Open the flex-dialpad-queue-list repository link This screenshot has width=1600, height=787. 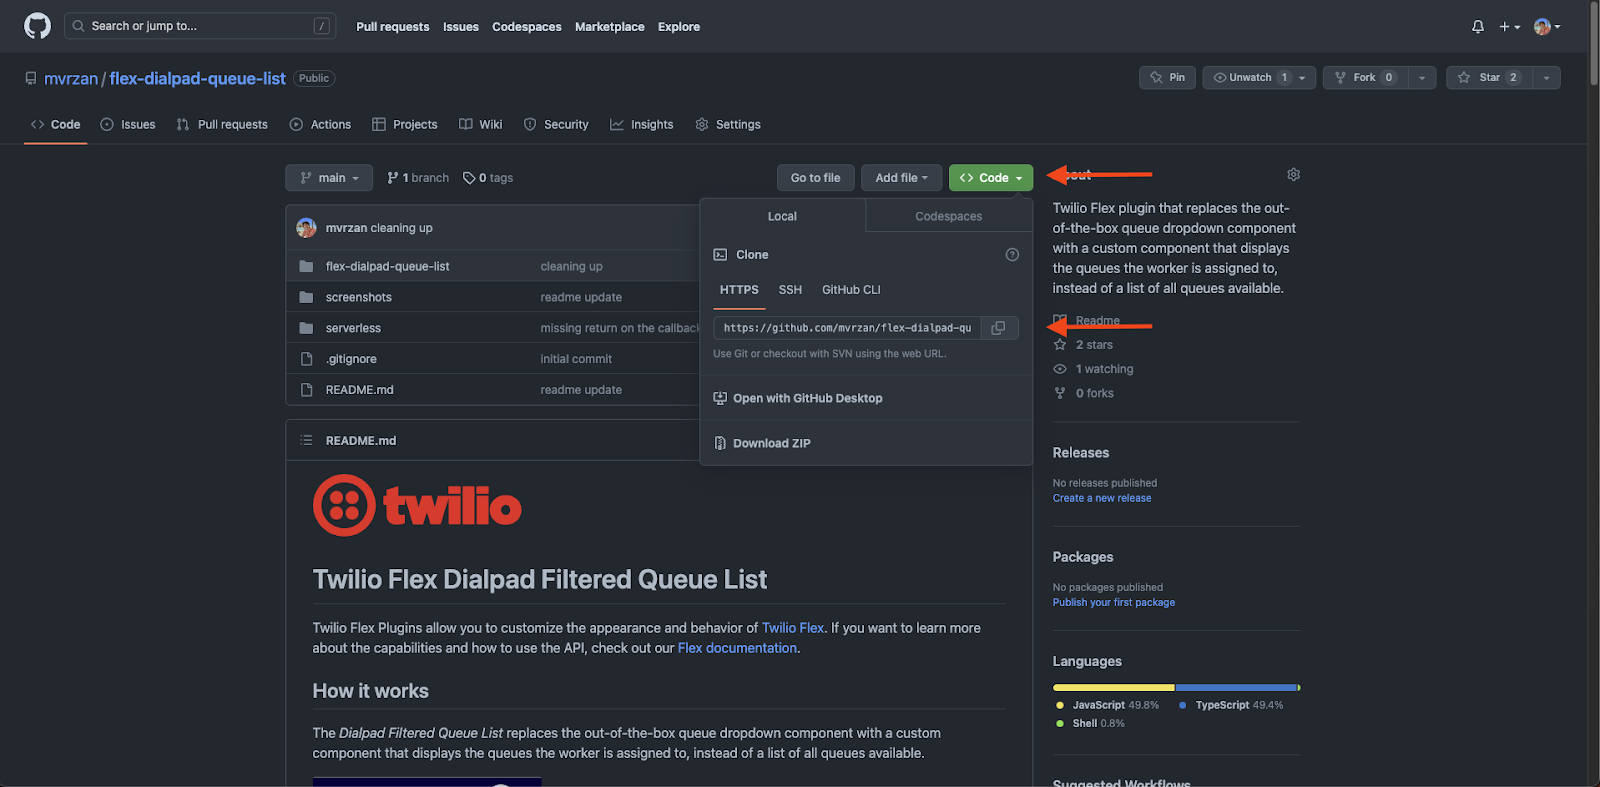coord(197,78)
